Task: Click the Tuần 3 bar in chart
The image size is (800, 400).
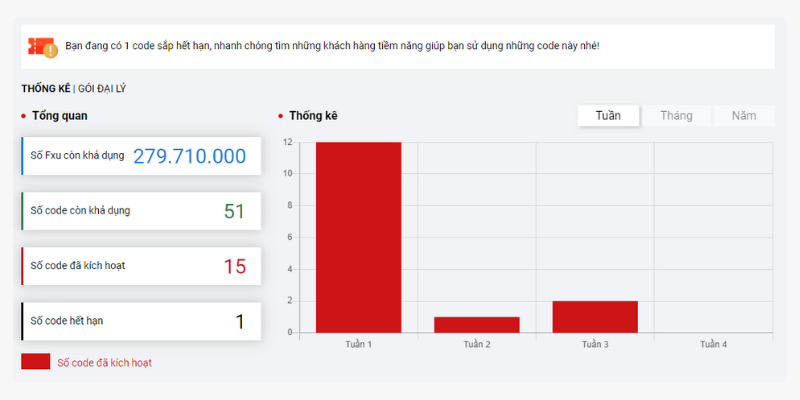Action: (x=594, y=316)
